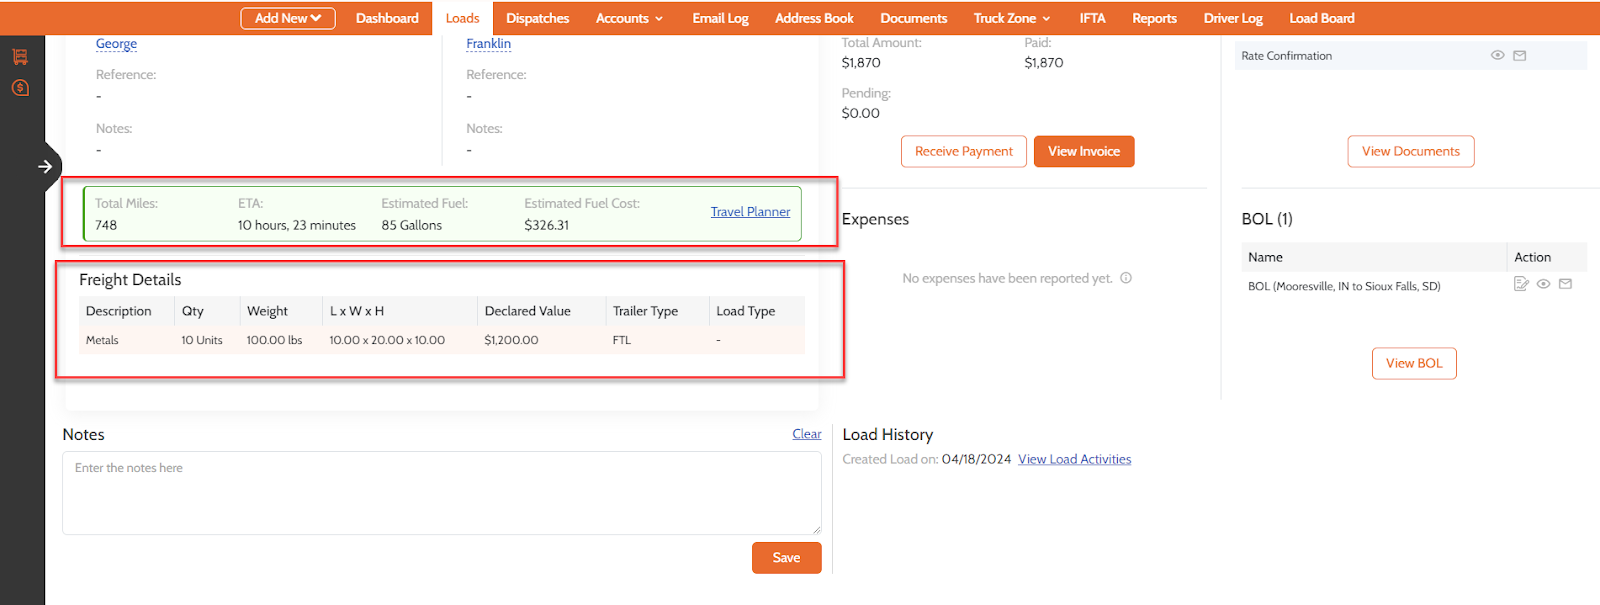Image resolution: width=1600 pixels, height=605 pixels.
Task: Edit the BOL Mooresville to Sioux Falls
Action: click(1521, 285)
